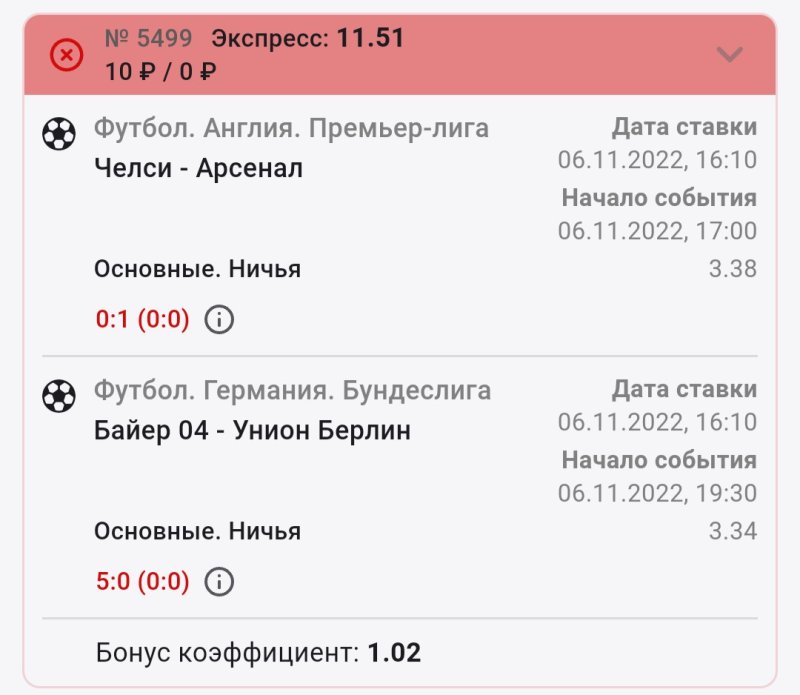Open info icon beside 5:0 score

(x=219, y=581)
